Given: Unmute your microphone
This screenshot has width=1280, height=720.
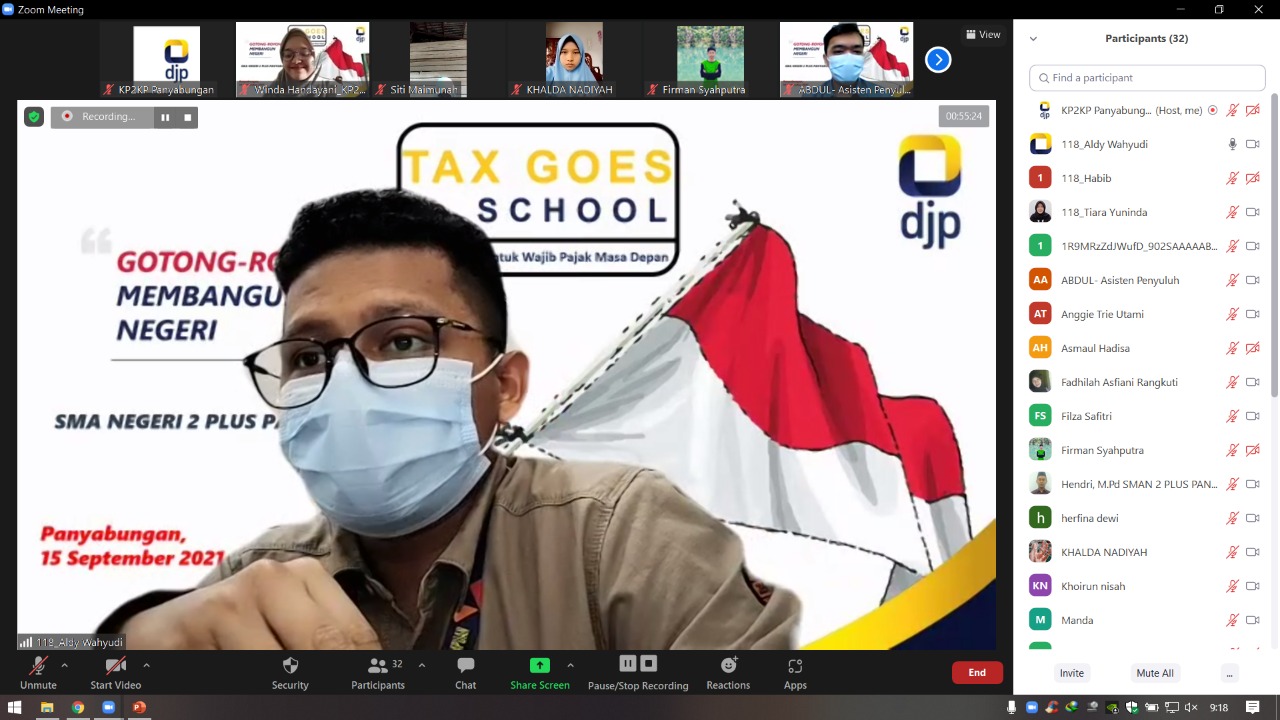Looking at the screenshot, I should point(38,666).
